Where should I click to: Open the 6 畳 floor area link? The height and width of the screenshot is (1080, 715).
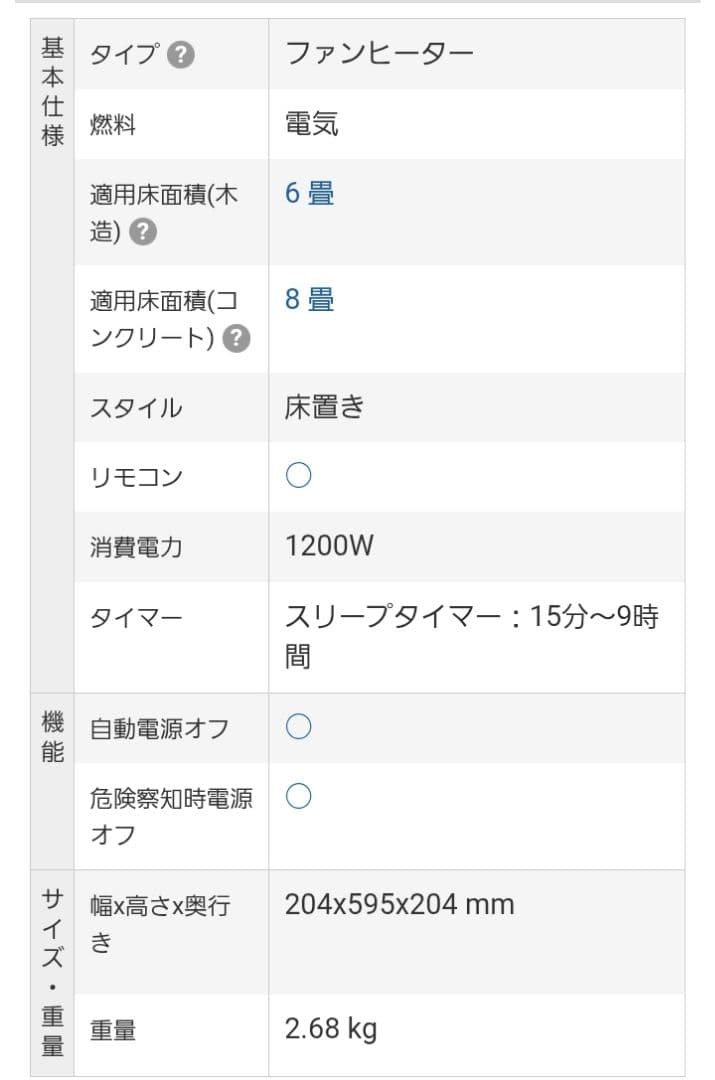click(x=305, y=192)
